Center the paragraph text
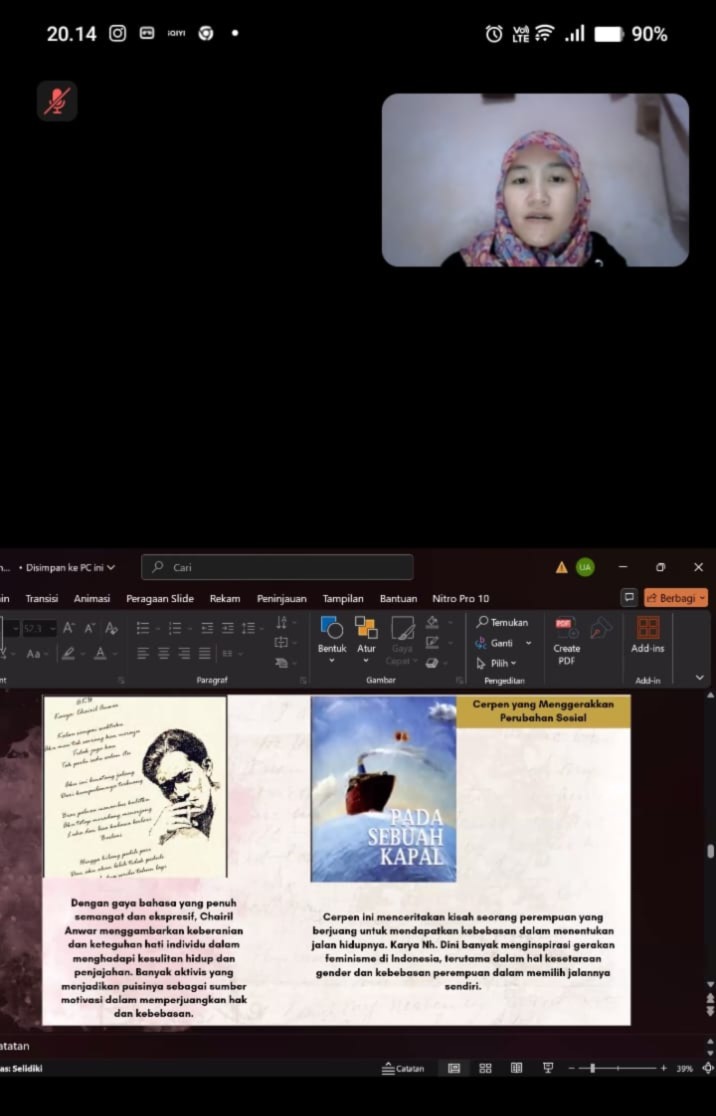This screenshot has height=1116, width=716. pos(164,653)
